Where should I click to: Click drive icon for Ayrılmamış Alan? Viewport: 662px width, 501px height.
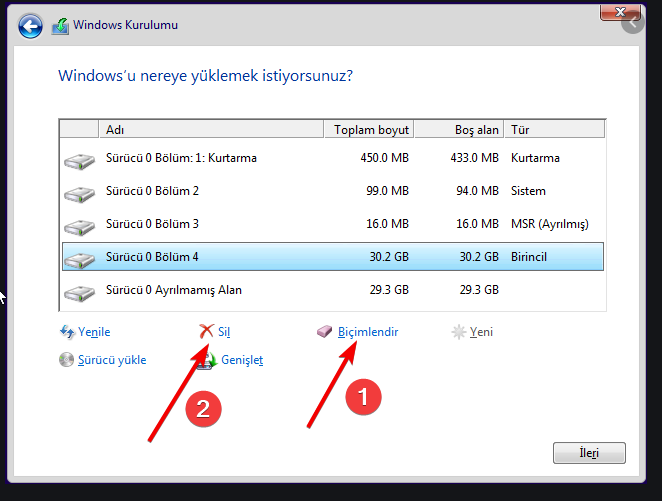(79, 293)
